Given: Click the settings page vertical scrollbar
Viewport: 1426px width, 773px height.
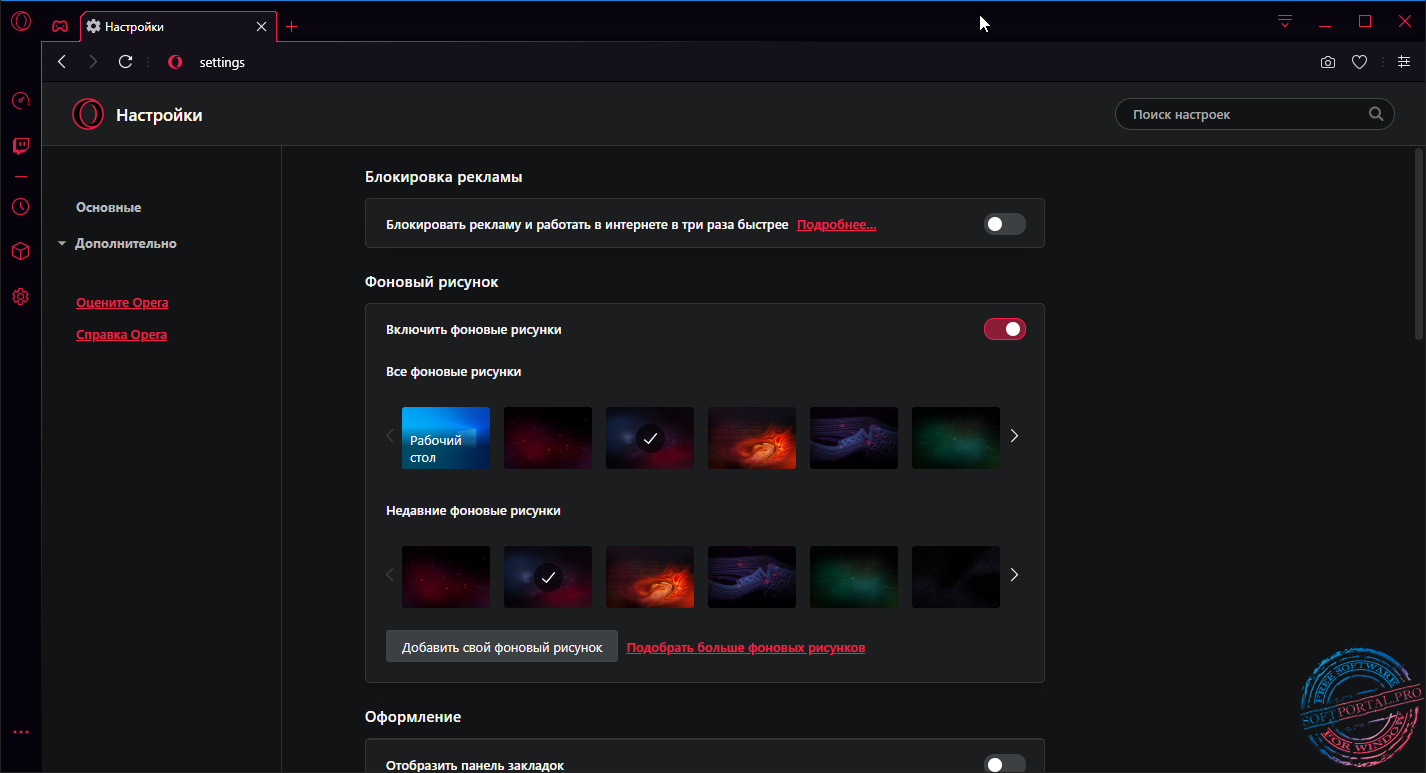Looking at the screenshot, I should [1419, 243].
